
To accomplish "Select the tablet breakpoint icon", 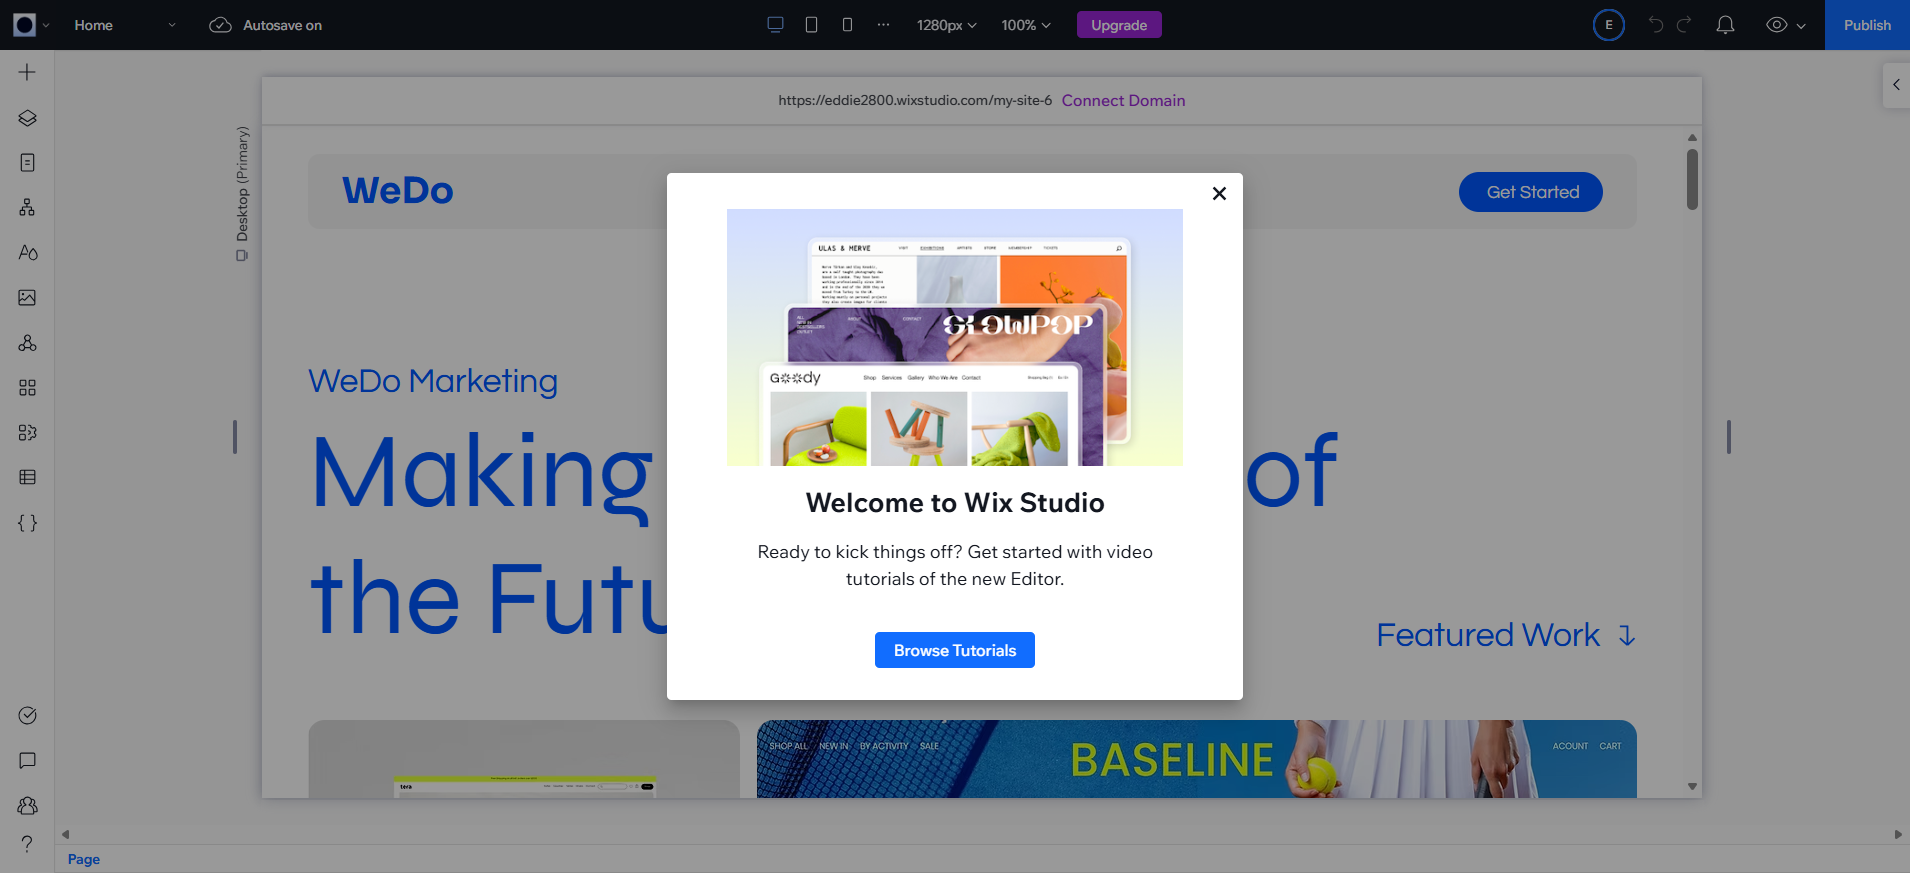I will click(x=811, y=24).
